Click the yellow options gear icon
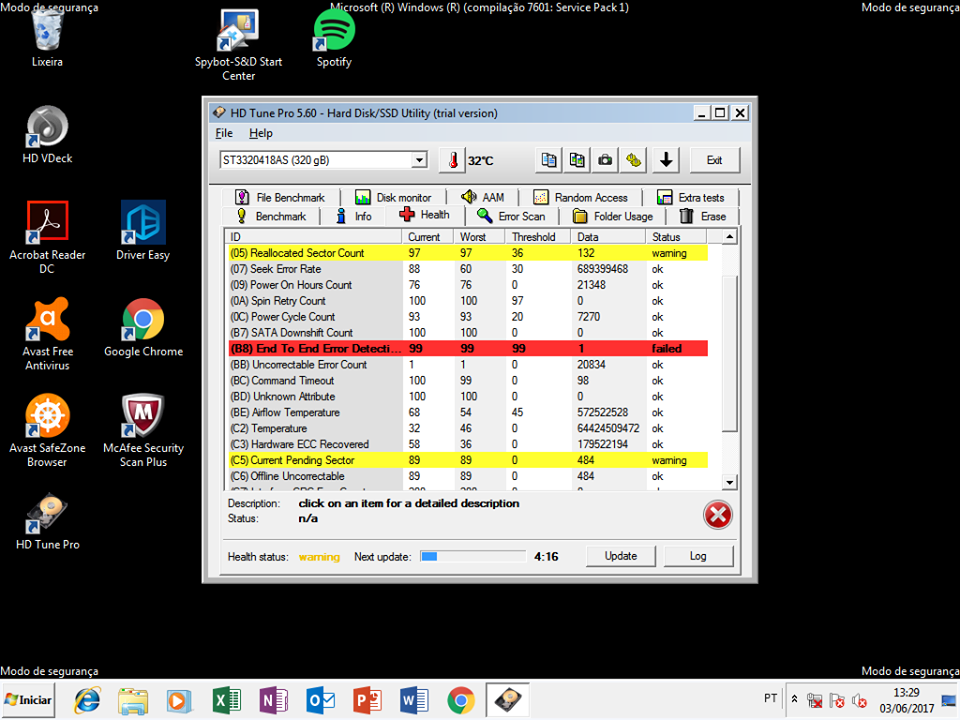Screen dimensions: 960x720 (x=633, y=160)
